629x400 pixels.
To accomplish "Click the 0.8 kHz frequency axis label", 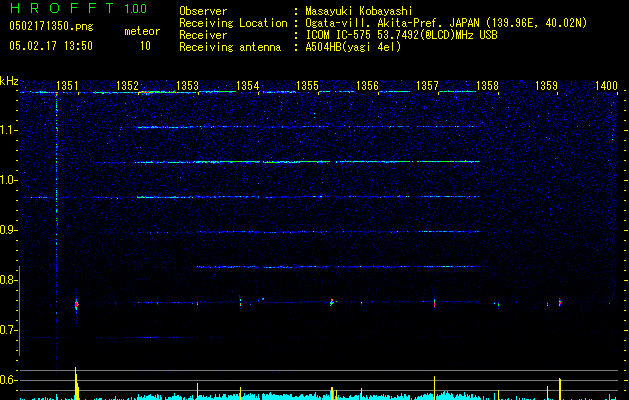I will click(x=8, y=280).
